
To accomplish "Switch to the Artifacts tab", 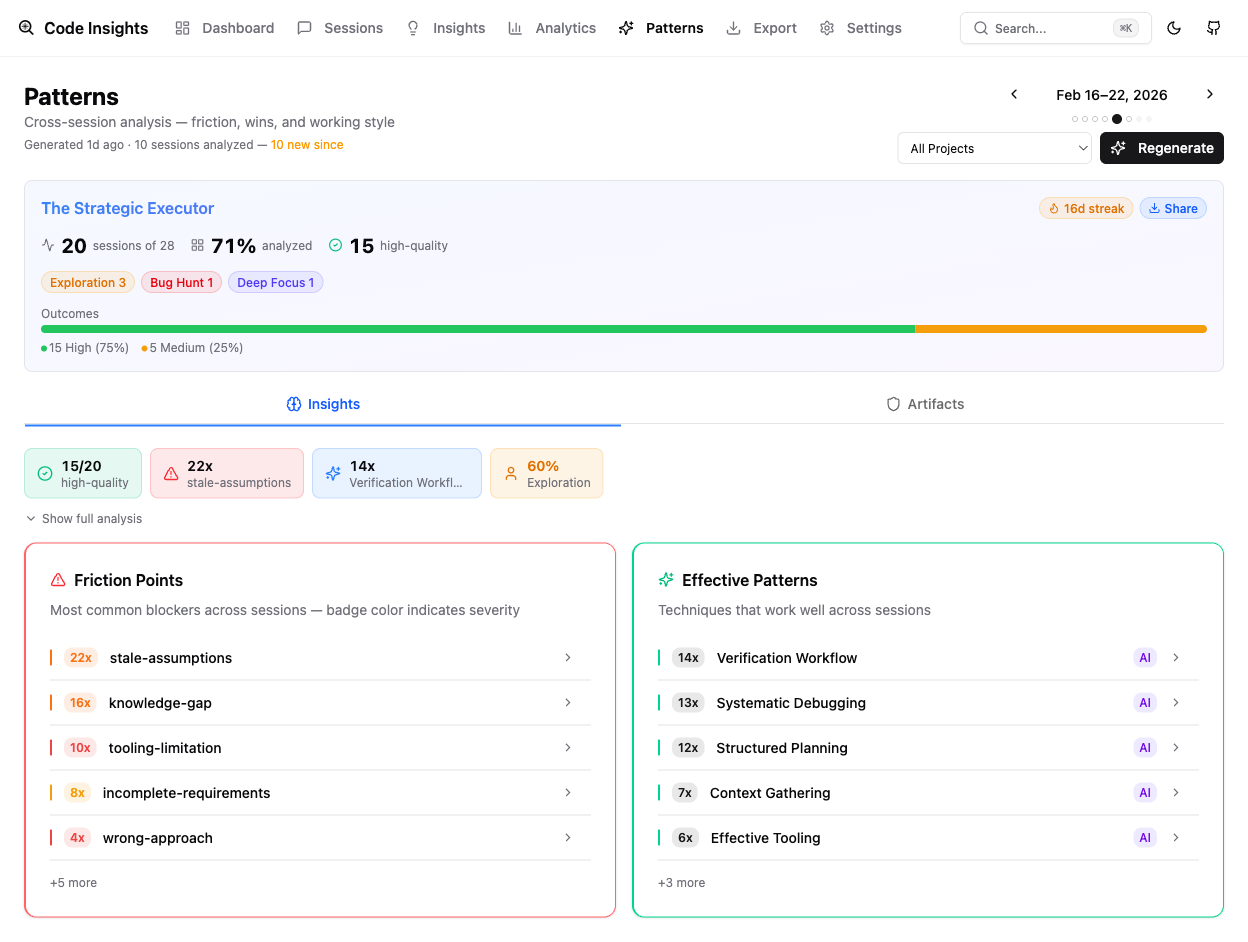I will click(x=925, y=404).
